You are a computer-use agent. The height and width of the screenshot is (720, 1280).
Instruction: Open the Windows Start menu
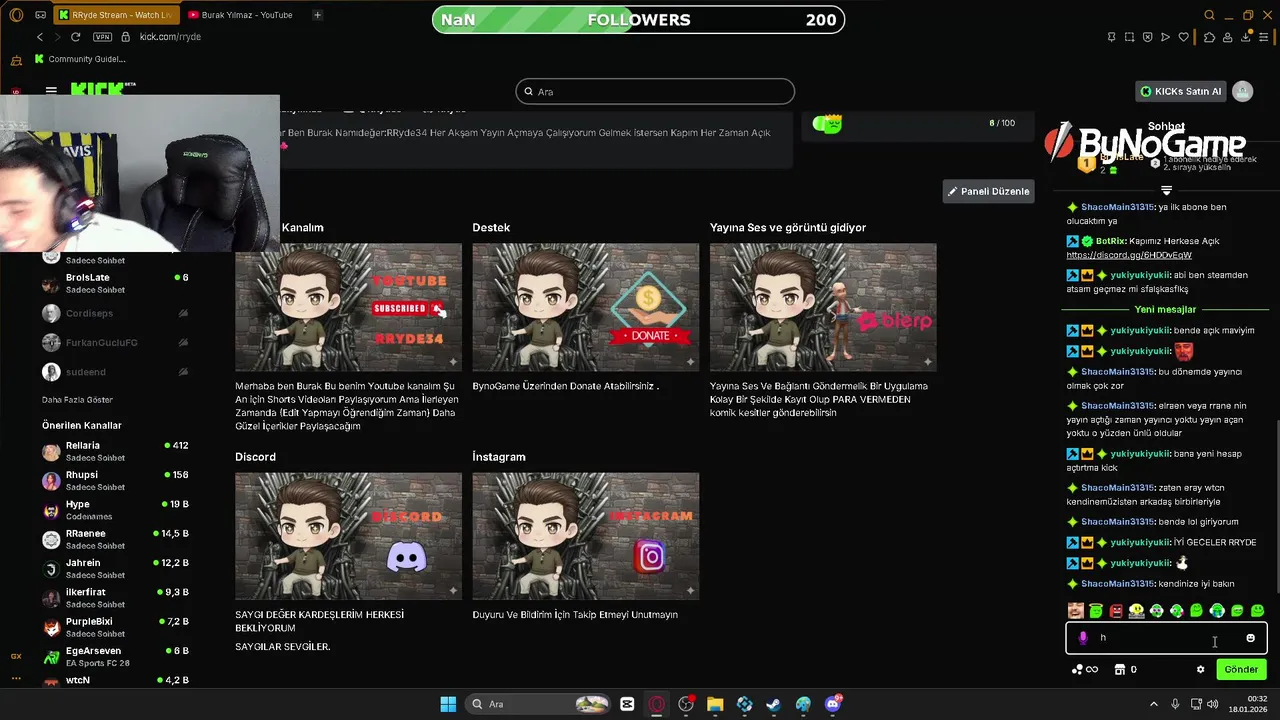[448, 704]
